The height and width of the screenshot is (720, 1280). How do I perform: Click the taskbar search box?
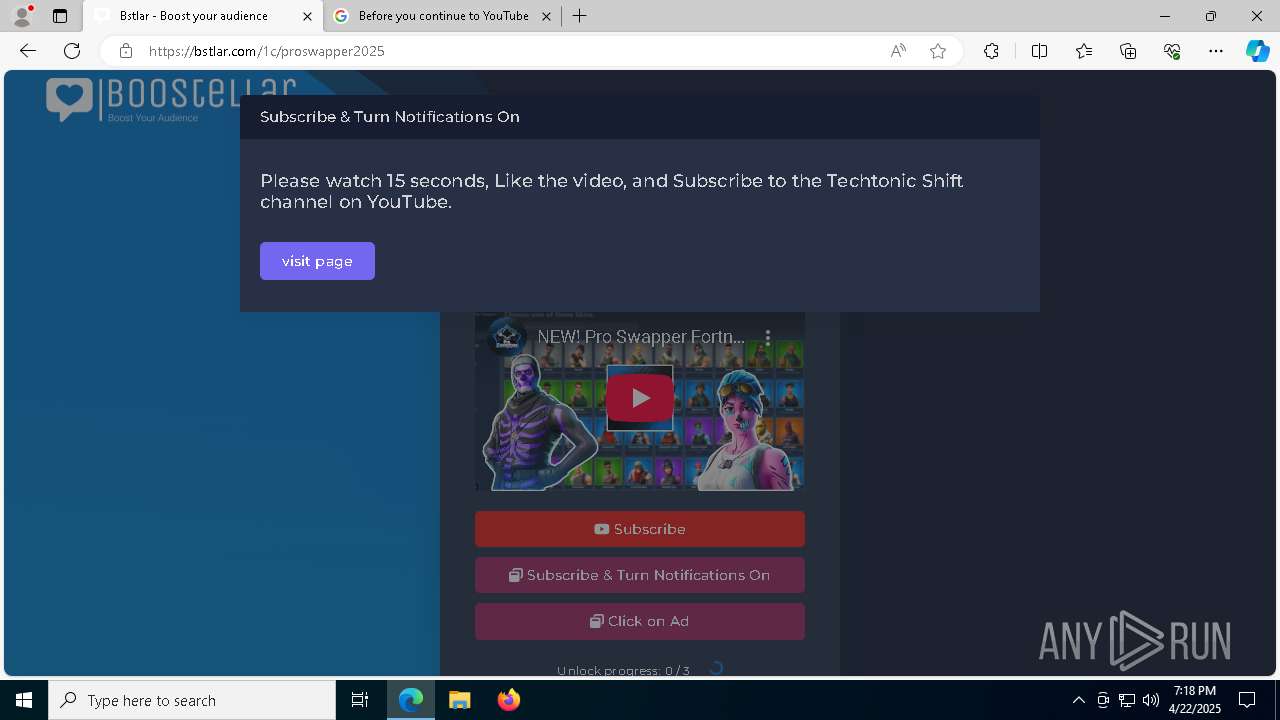192,700
